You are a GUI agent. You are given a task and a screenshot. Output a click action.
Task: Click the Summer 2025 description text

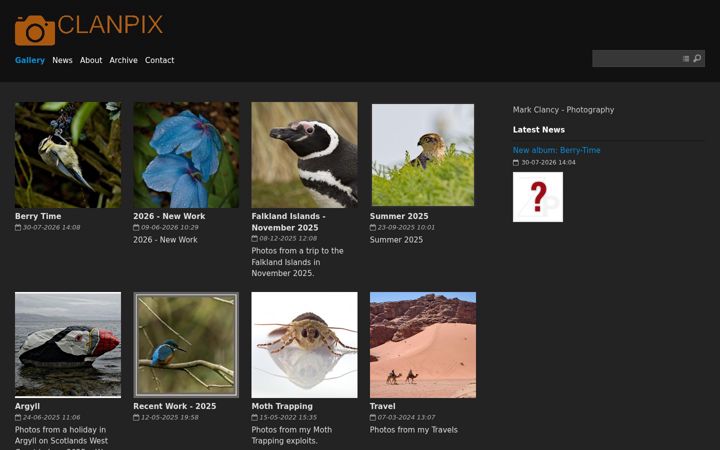click(396, 240)
